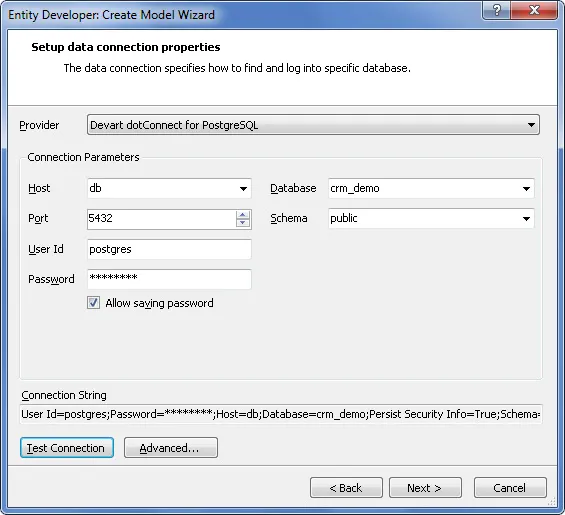Image resolution: width=565 pixels, height=515 pixels.
Task: Decrease the Port value with down arrow
Action: 243,223
